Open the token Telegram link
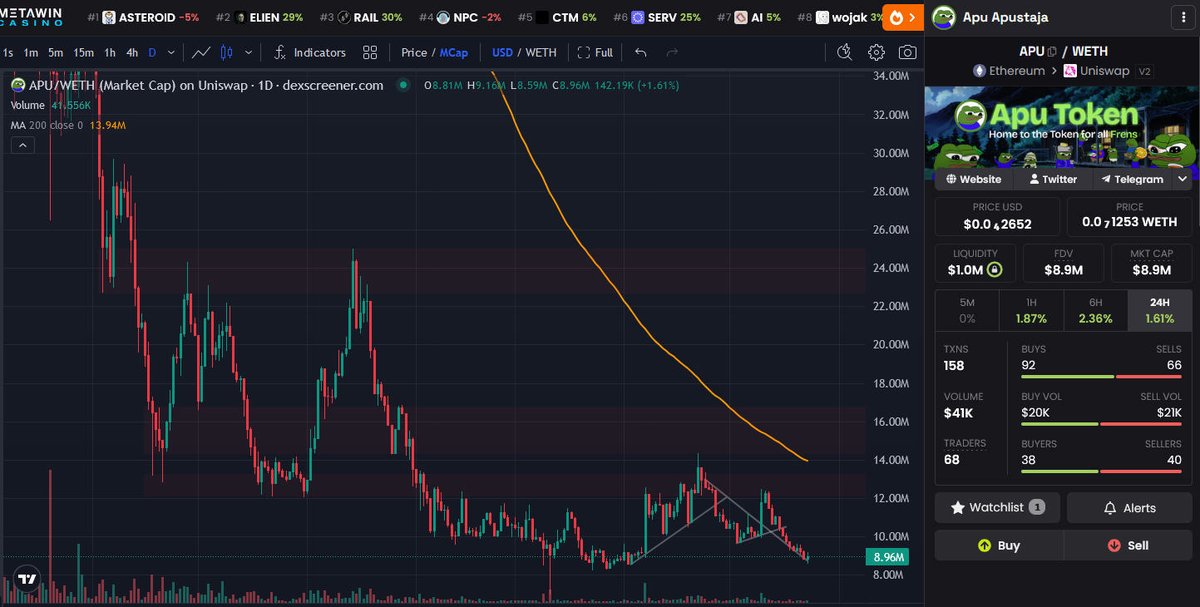 pyautogui.click(x=1132, y=179)
